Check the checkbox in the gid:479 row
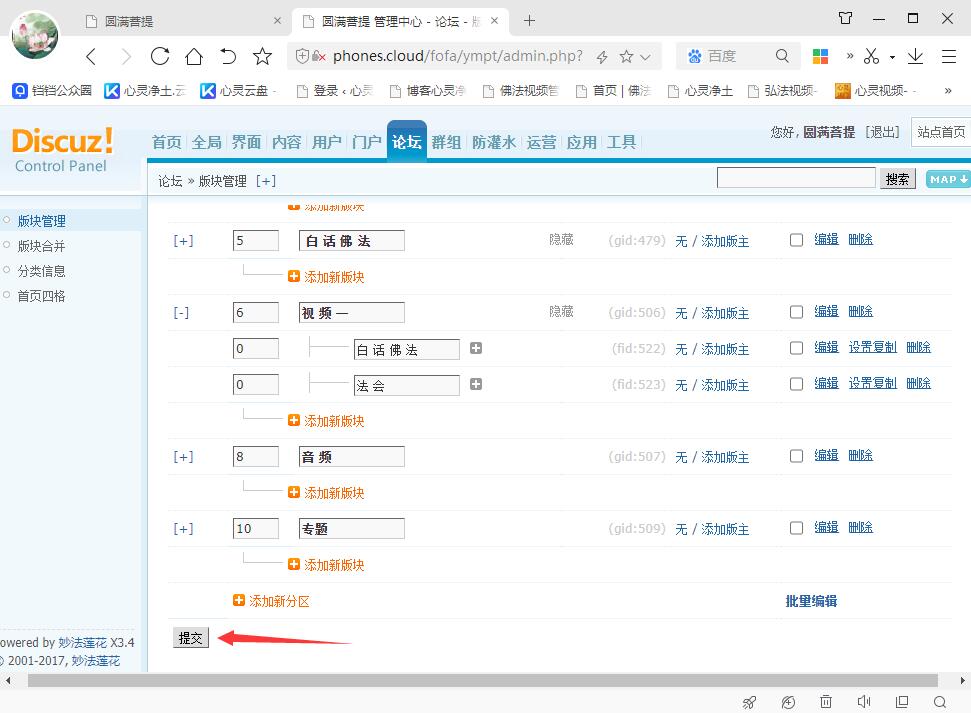The height and width of the screenshot is (713, 971). click(796, 240)
